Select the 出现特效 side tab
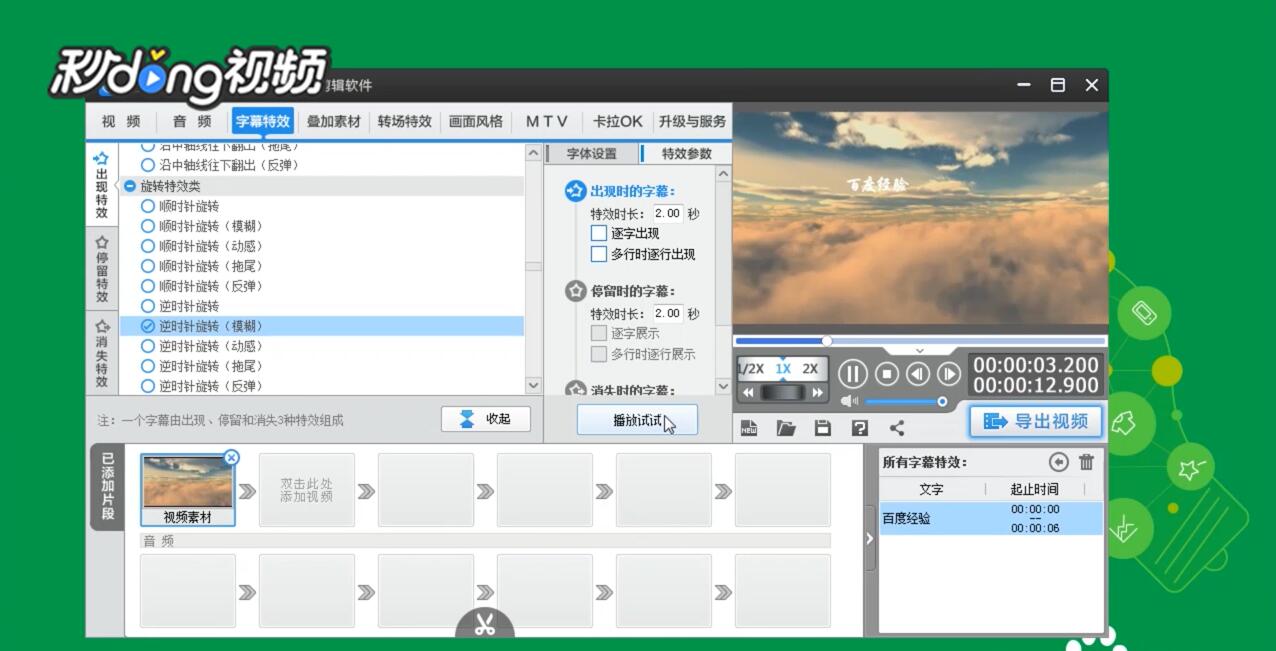This screenshot has width=1276, height=651. [102, 185]
